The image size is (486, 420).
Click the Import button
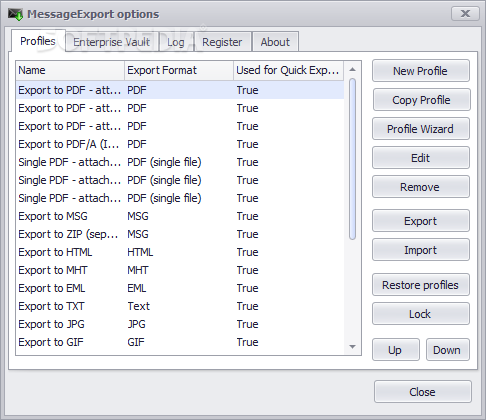pos(421,250)
